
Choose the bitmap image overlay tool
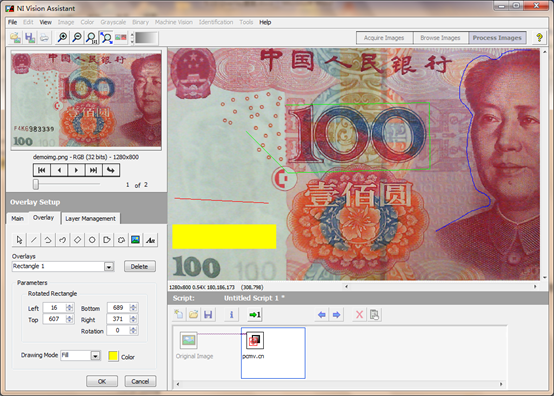[x=135, y=240]
